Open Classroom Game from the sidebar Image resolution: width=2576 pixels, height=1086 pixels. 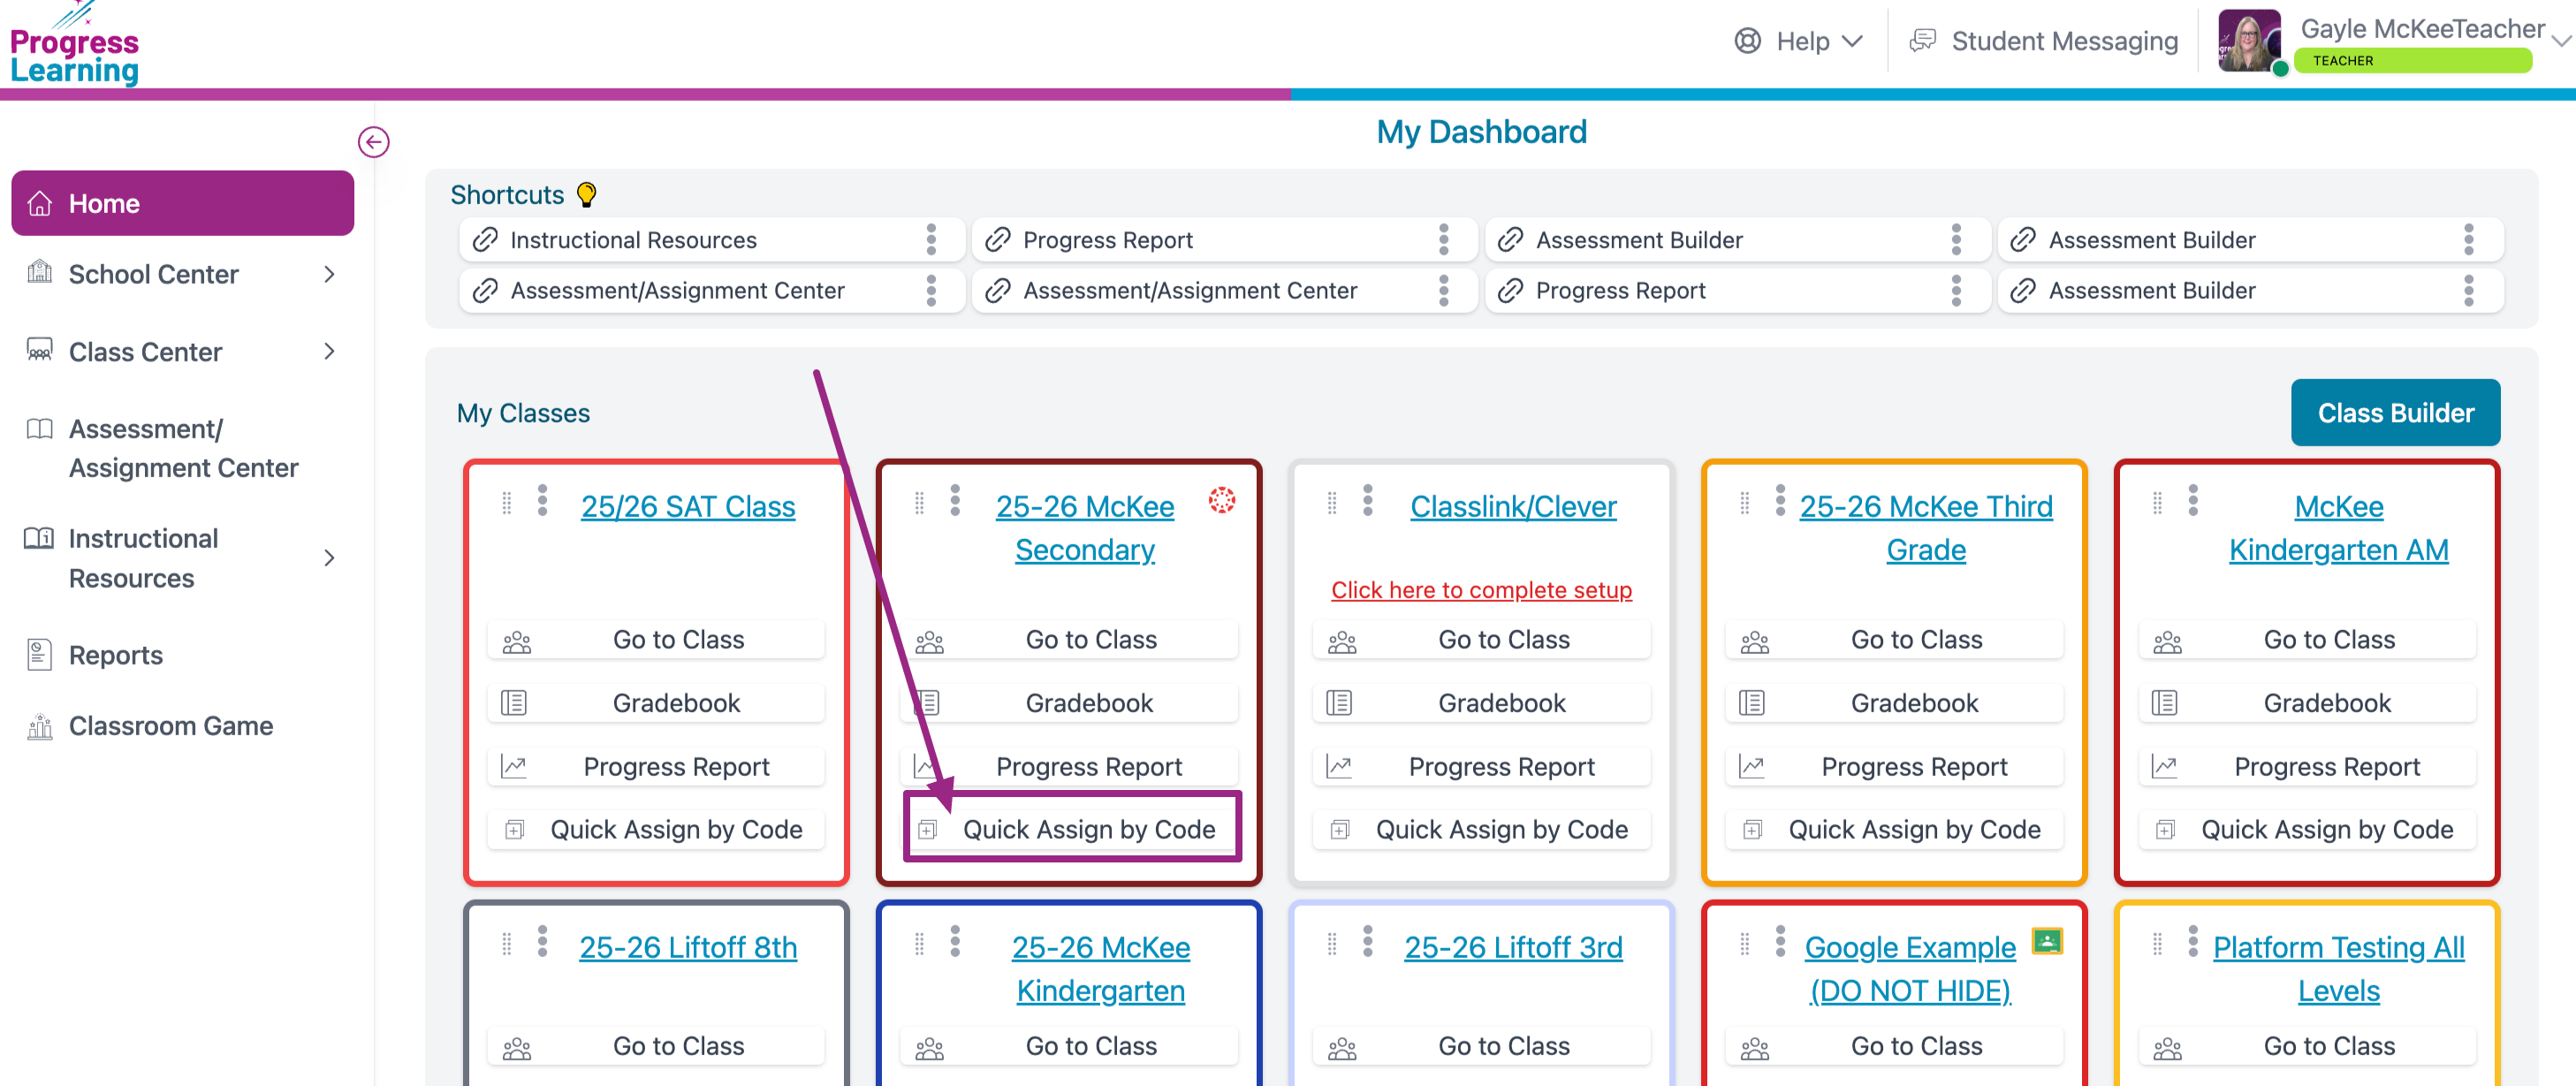point(170,726)
